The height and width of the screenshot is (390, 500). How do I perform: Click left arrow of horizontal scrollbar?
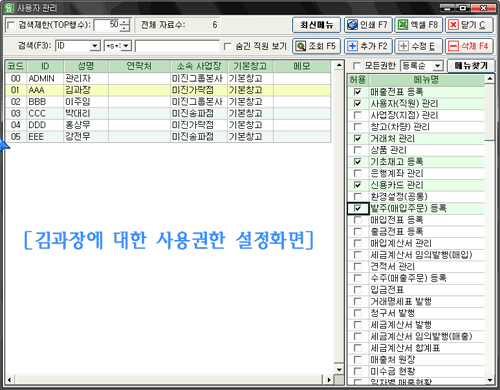(9, 380)
